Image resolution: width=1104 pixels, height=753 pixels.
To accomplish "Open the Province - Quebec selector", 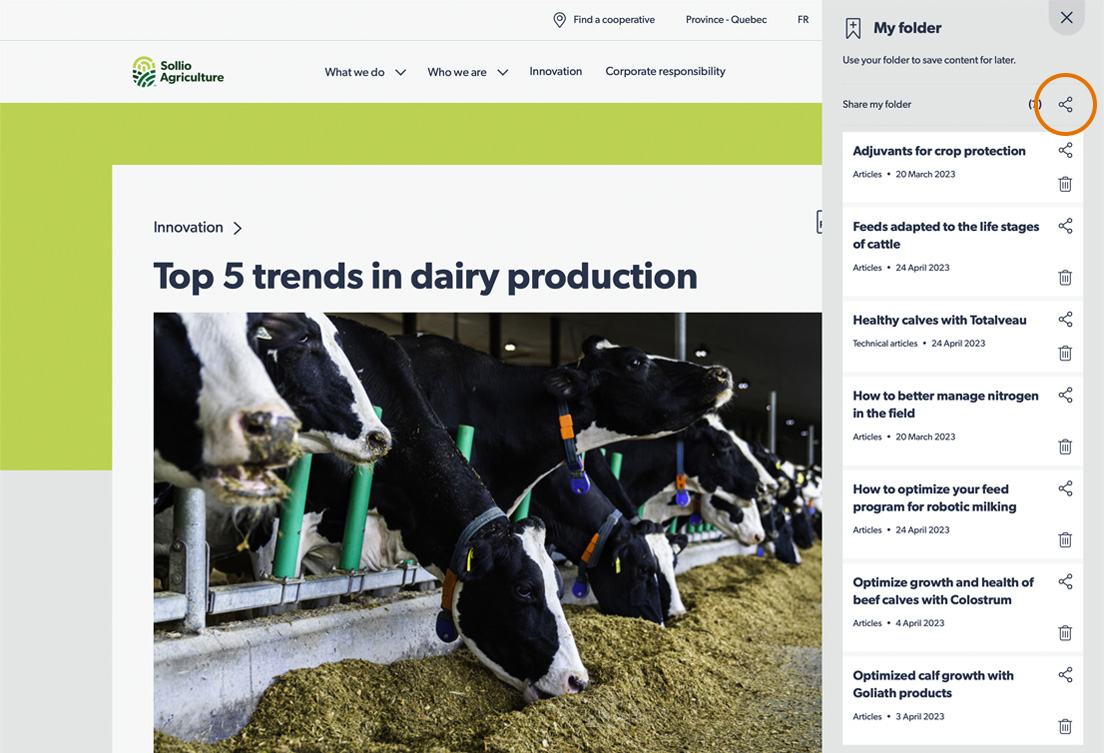I will click(726, 20).
